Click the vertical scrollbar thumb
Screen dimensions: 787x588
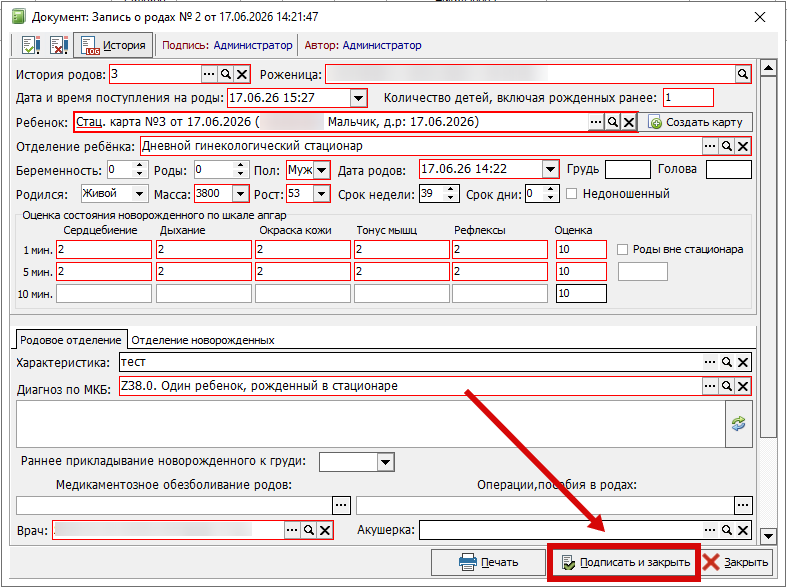click(768, 257)
